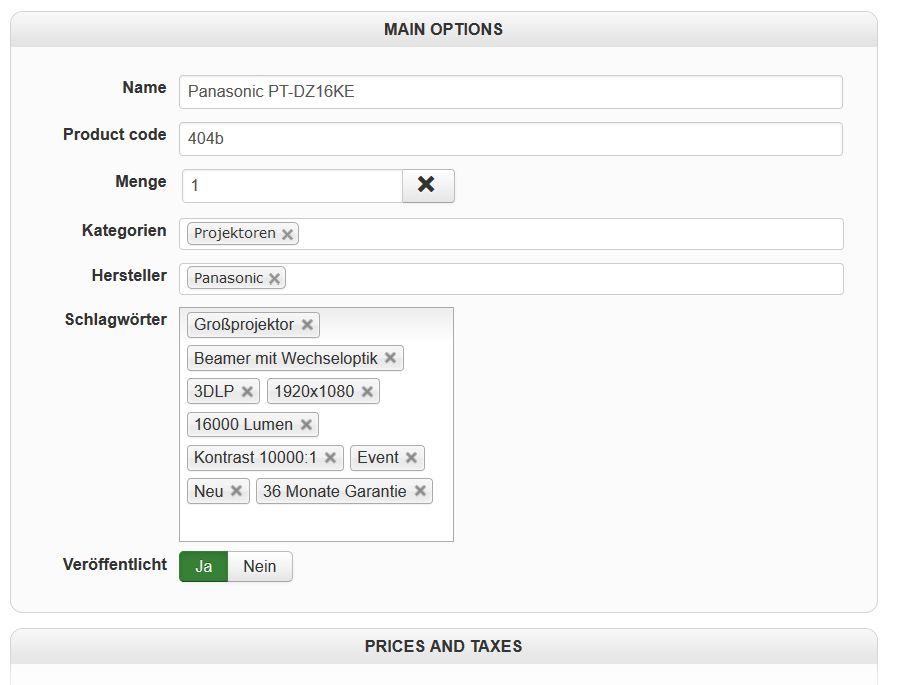Image resolution: width=902 pixels, height=685 pixels.
Task: Clear the Menge quantity with X button
Action: click(x=427, y=185)
